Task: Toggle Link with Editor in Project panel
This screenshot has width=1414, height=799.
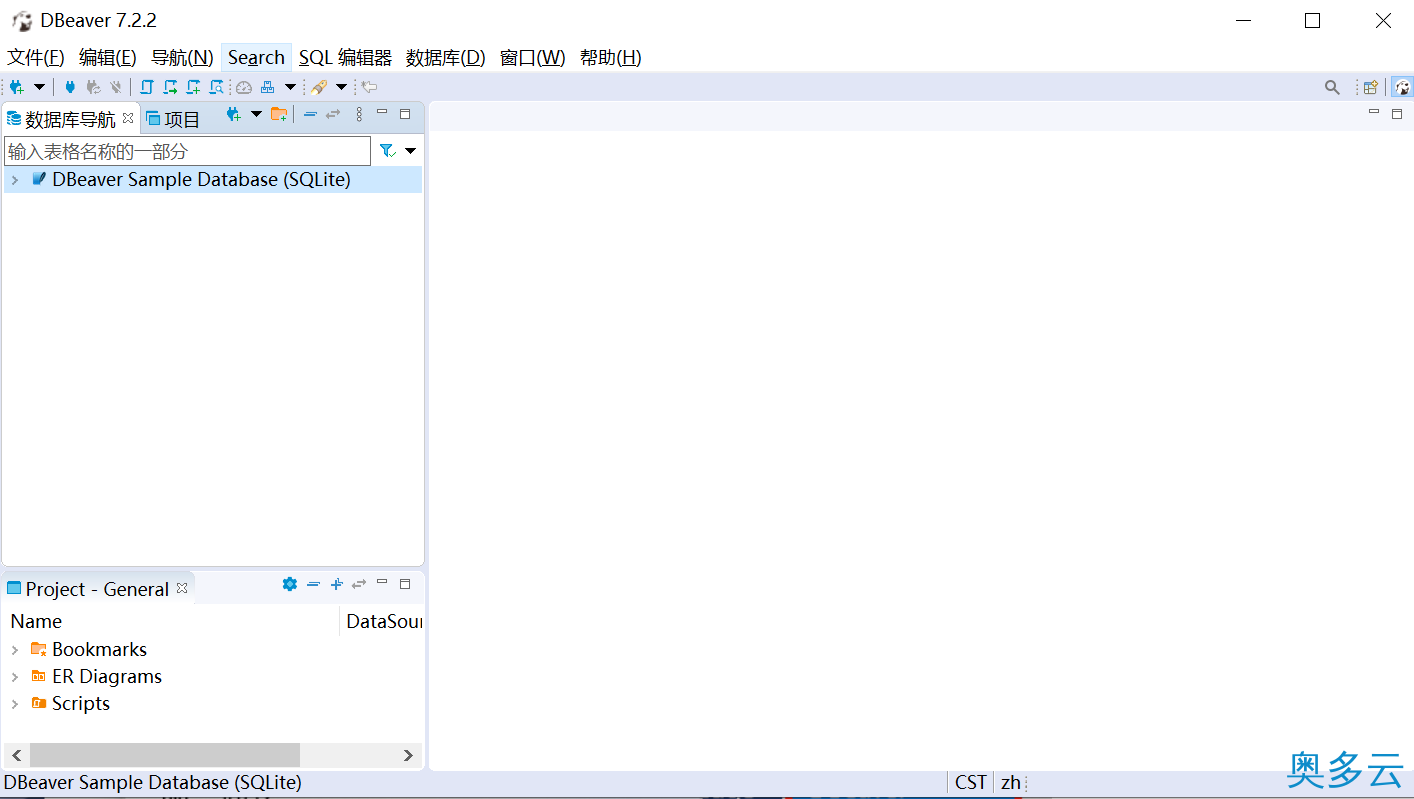Action: 359,584
